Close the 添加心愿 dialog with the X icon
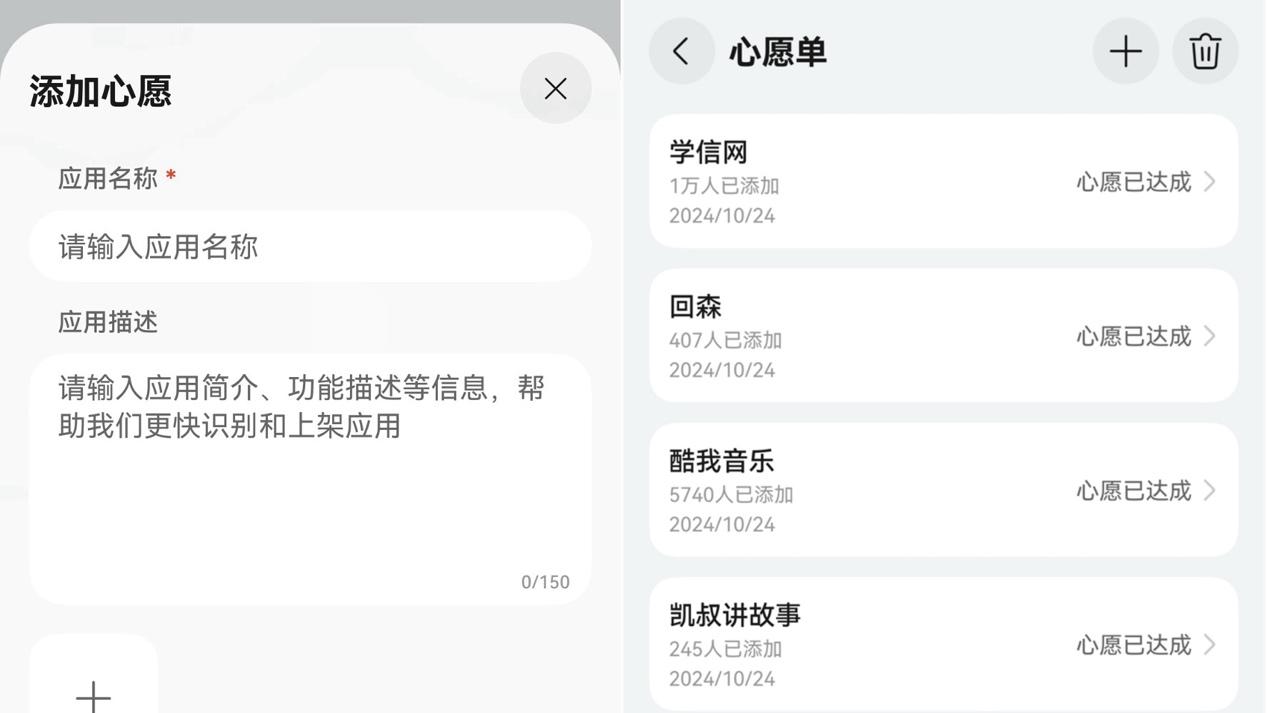 554,86
